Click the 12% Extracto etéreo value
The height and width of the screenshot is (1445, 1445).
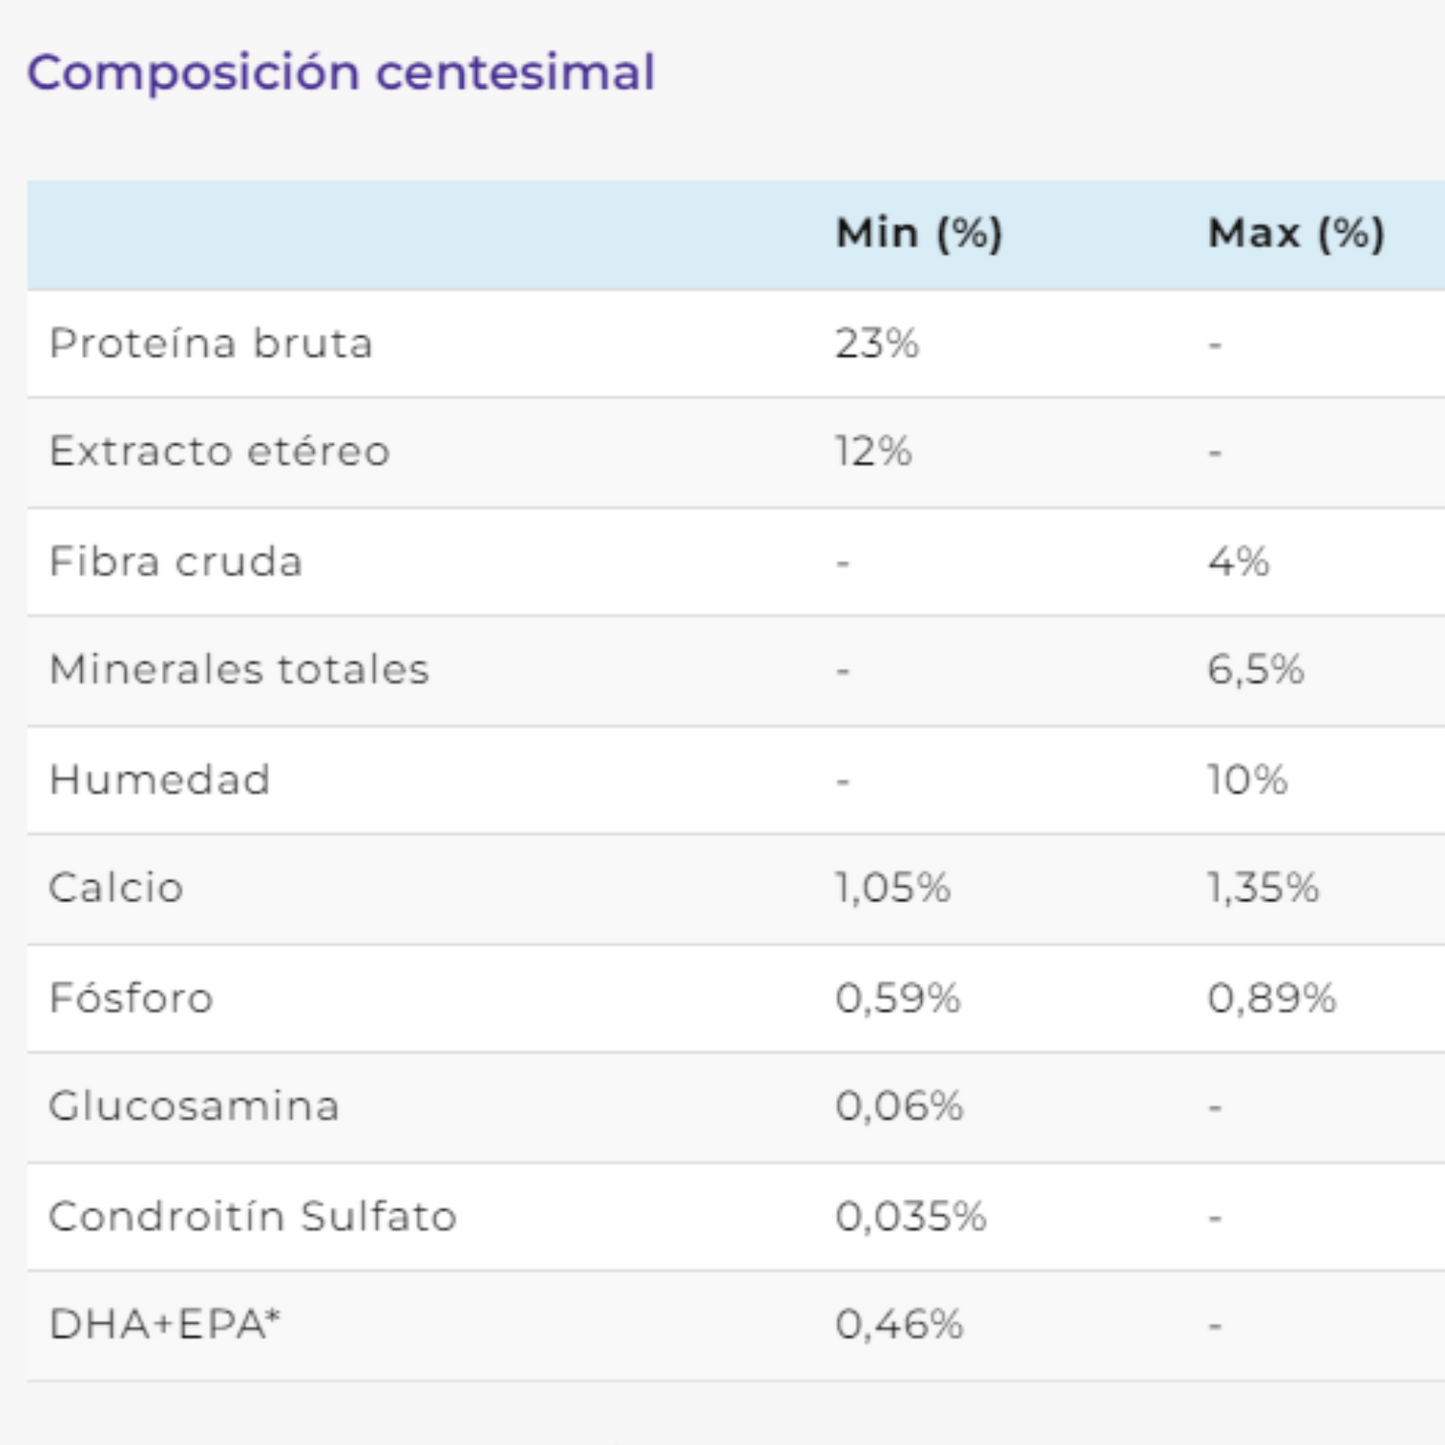(874, 452)
